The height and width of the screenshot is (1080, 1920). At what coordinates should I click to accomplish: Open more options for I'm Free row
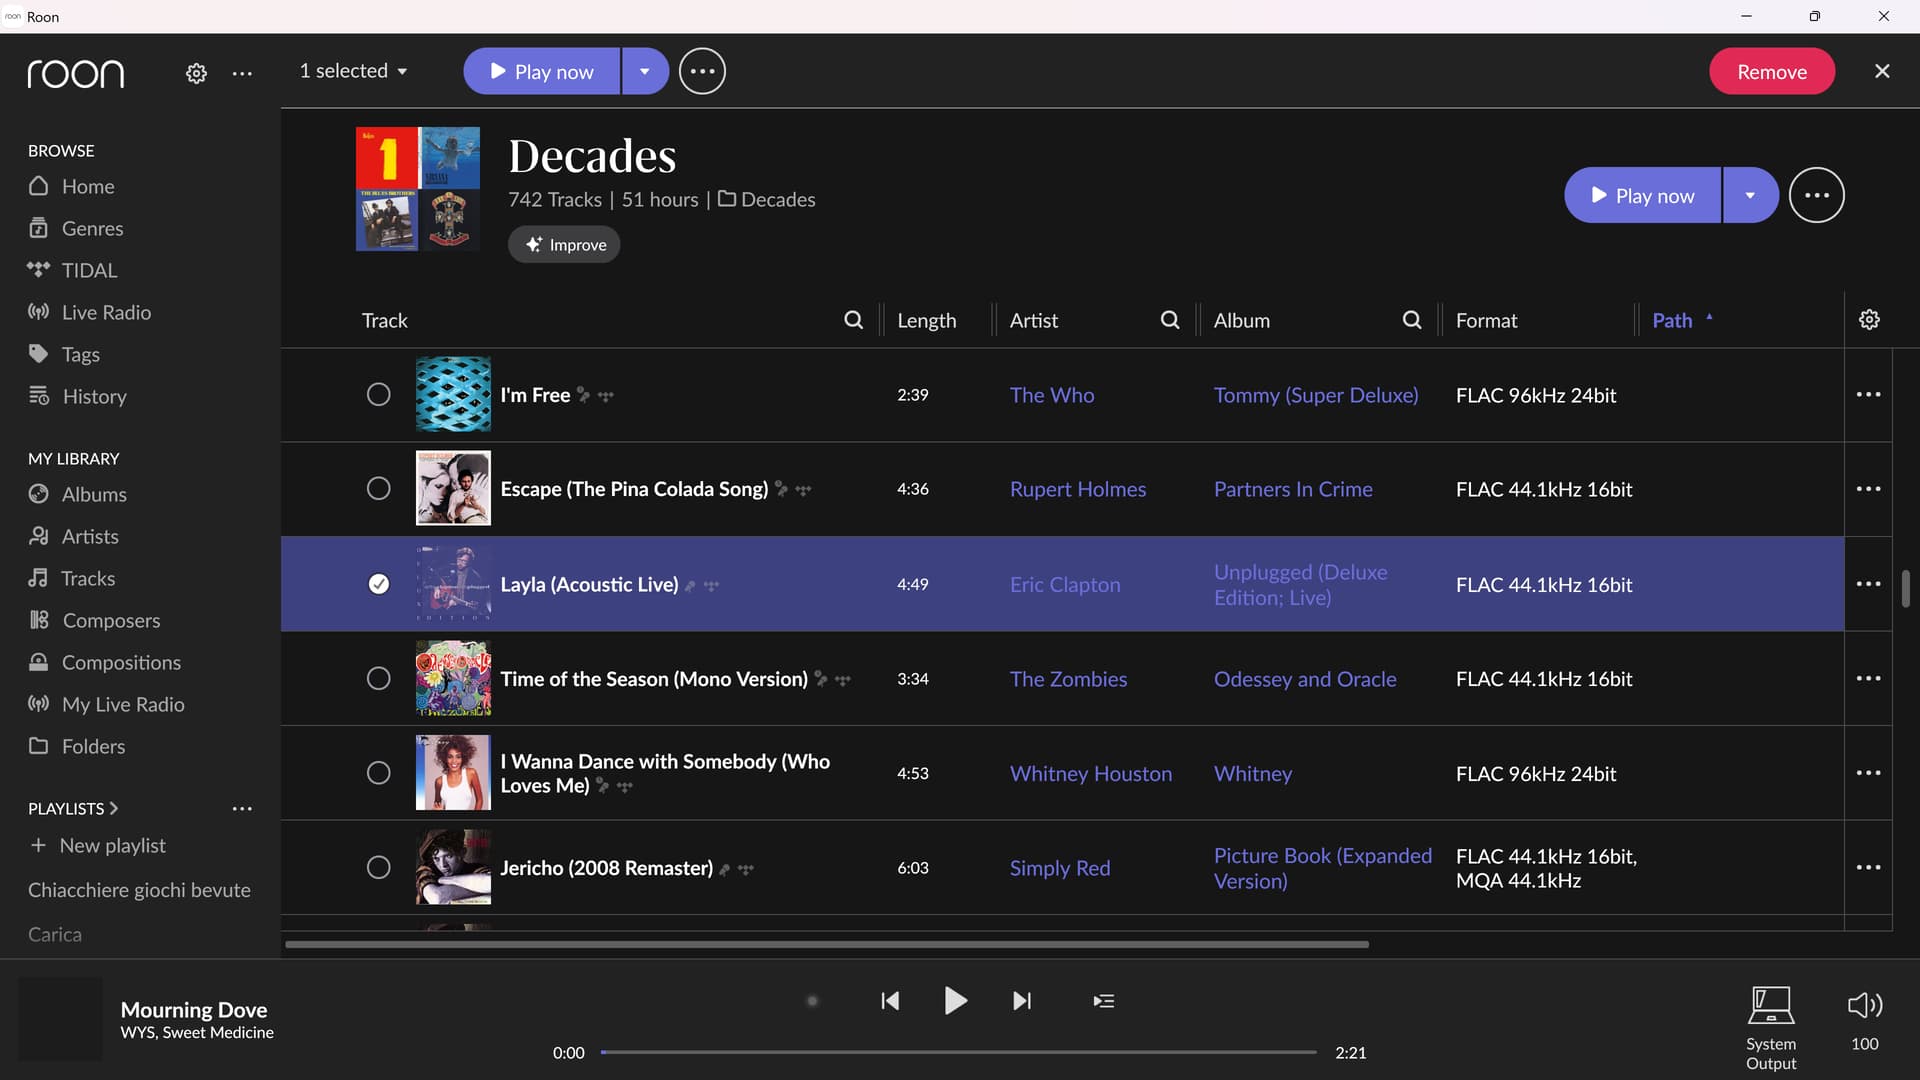pos(1868,395)
